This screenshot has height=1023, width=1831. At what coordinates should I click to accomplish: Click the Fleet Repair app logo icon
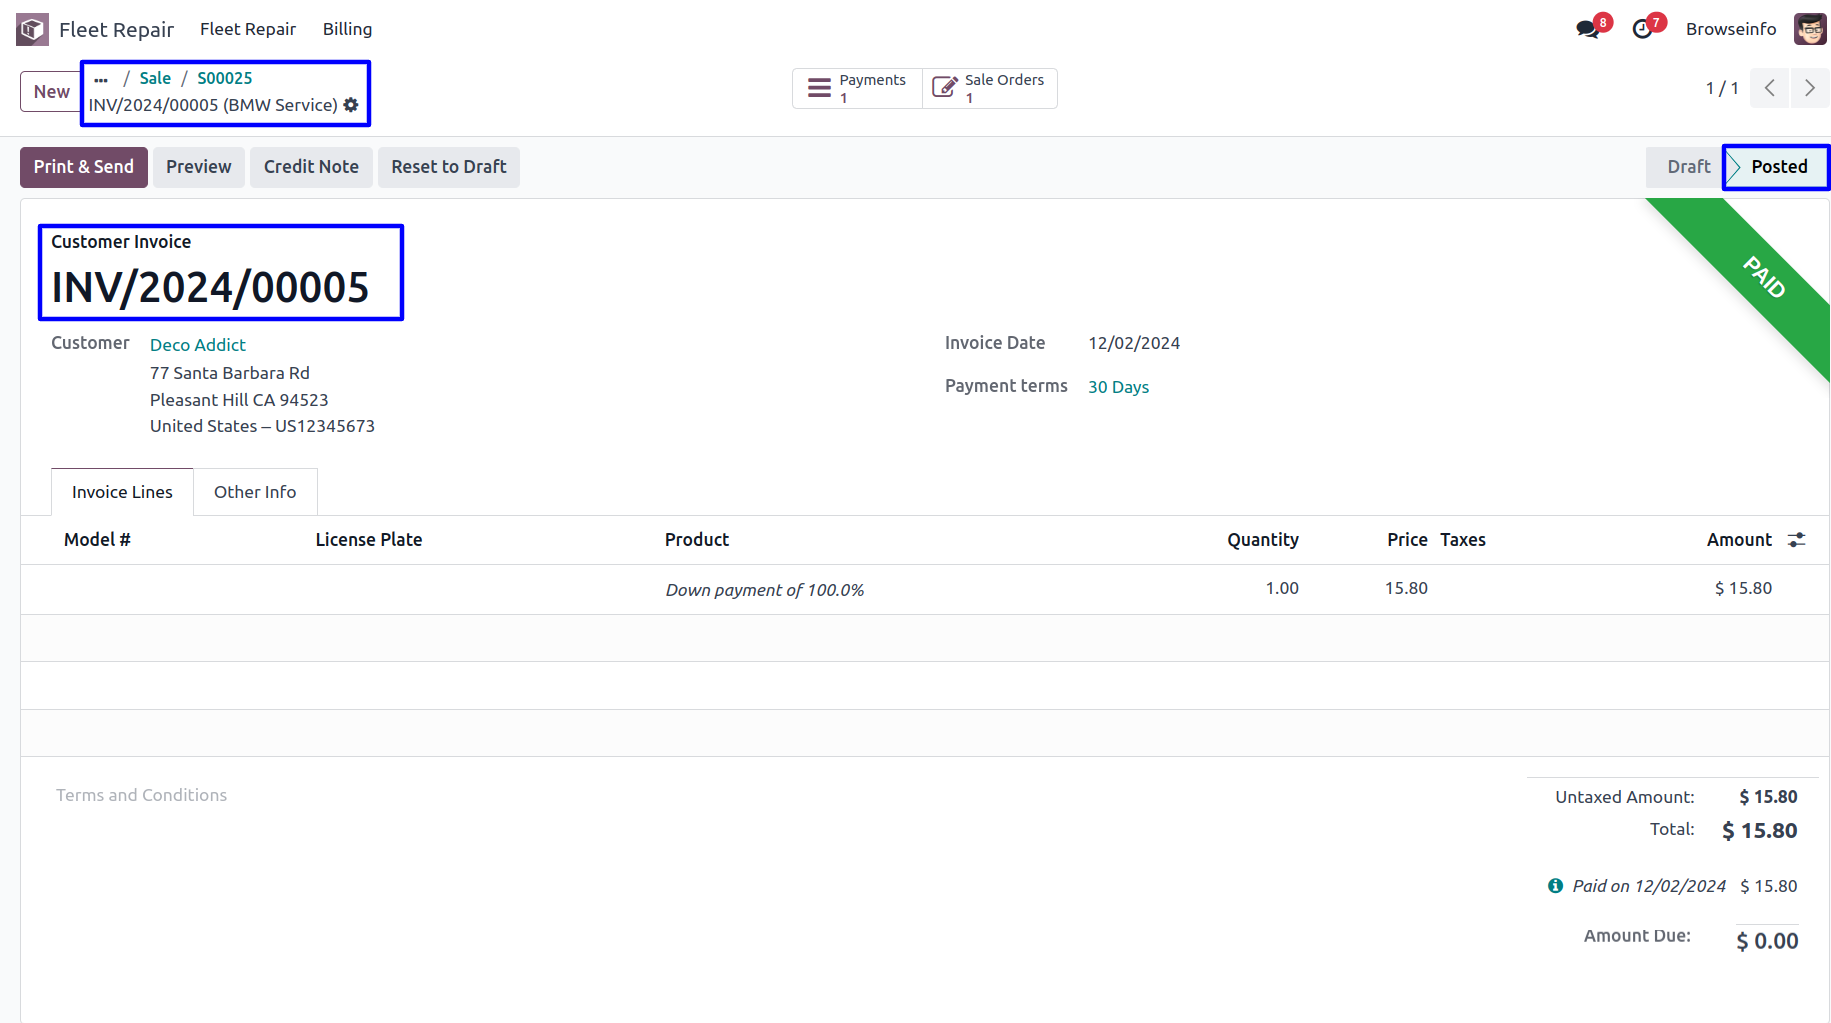[32, 29]
